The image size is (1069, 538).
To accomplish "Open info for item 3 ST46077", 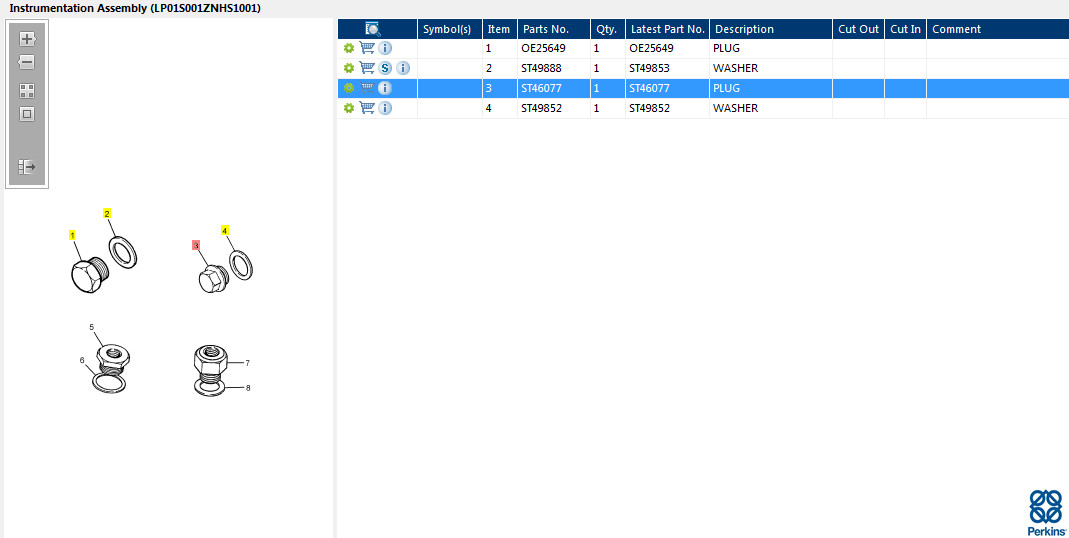I will click(385, 88).
